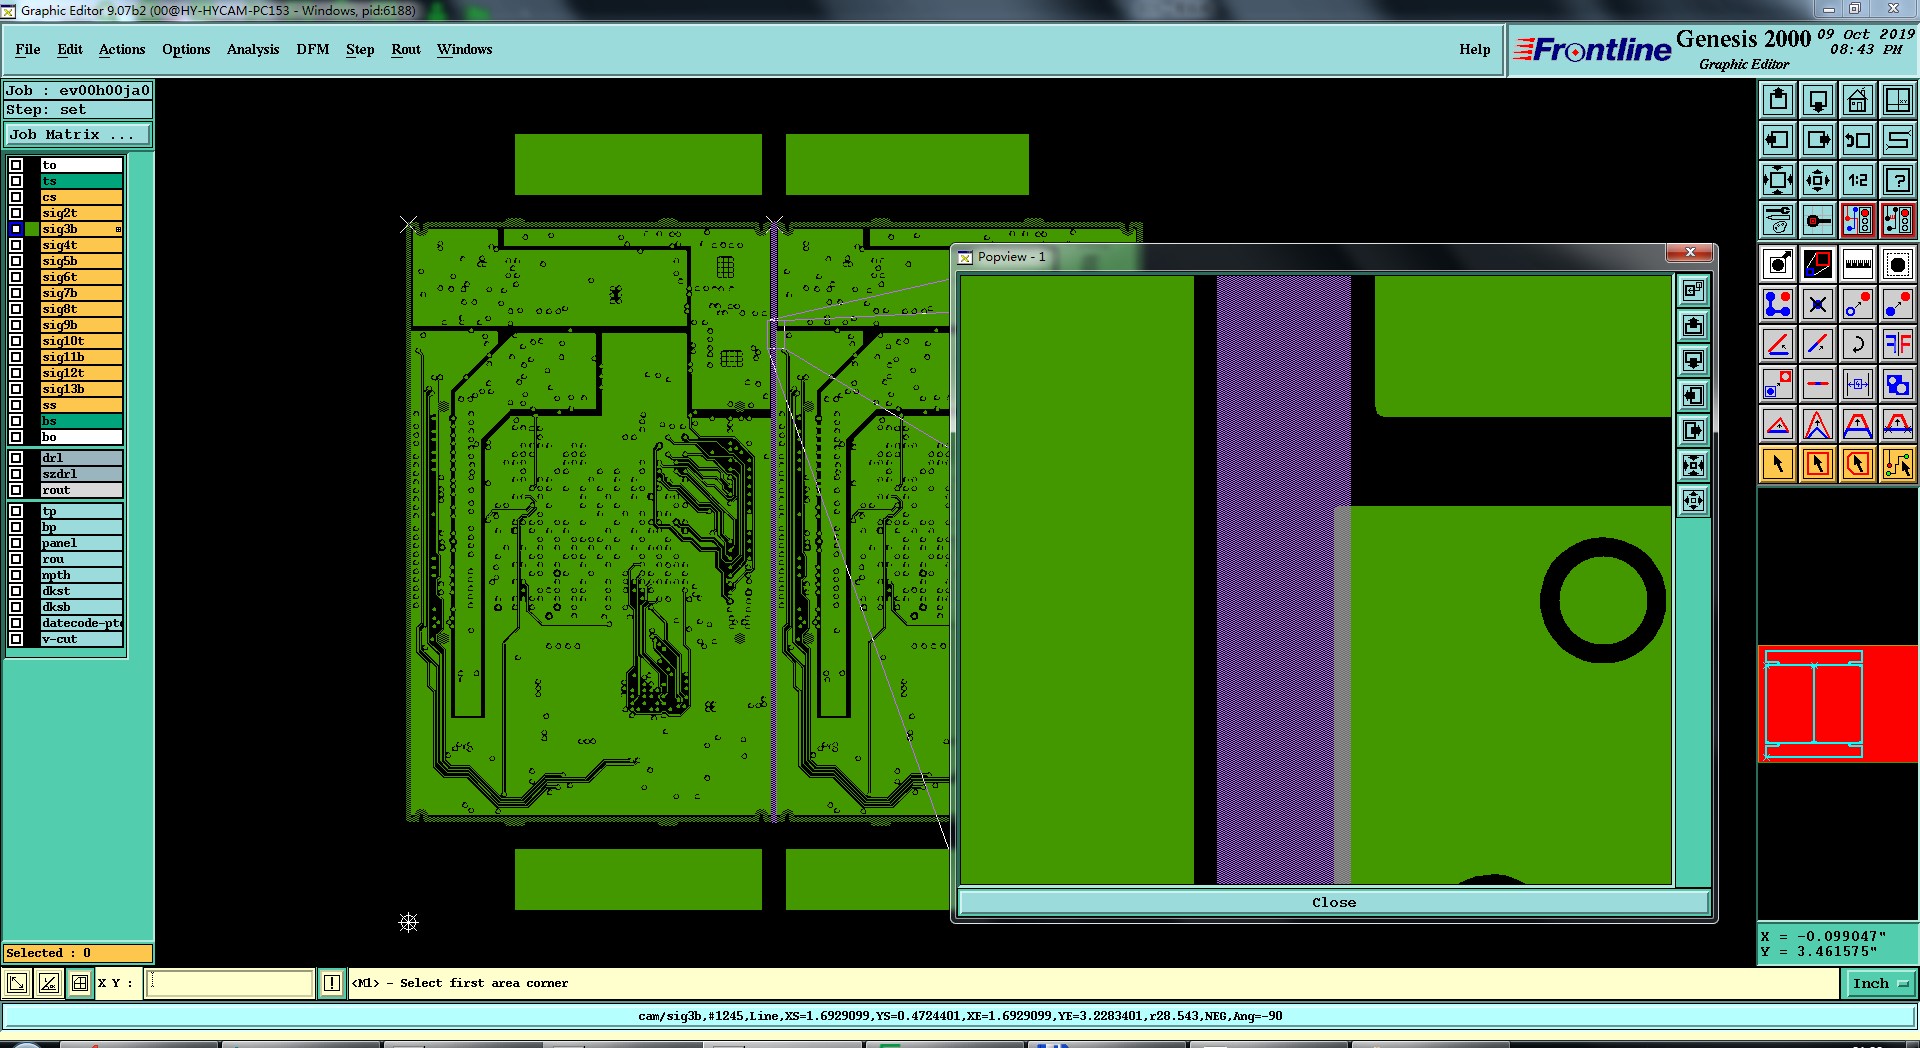The image size is (1920, 1048).
Task: Click the pan left view icon
Action: pos(1778,140)
